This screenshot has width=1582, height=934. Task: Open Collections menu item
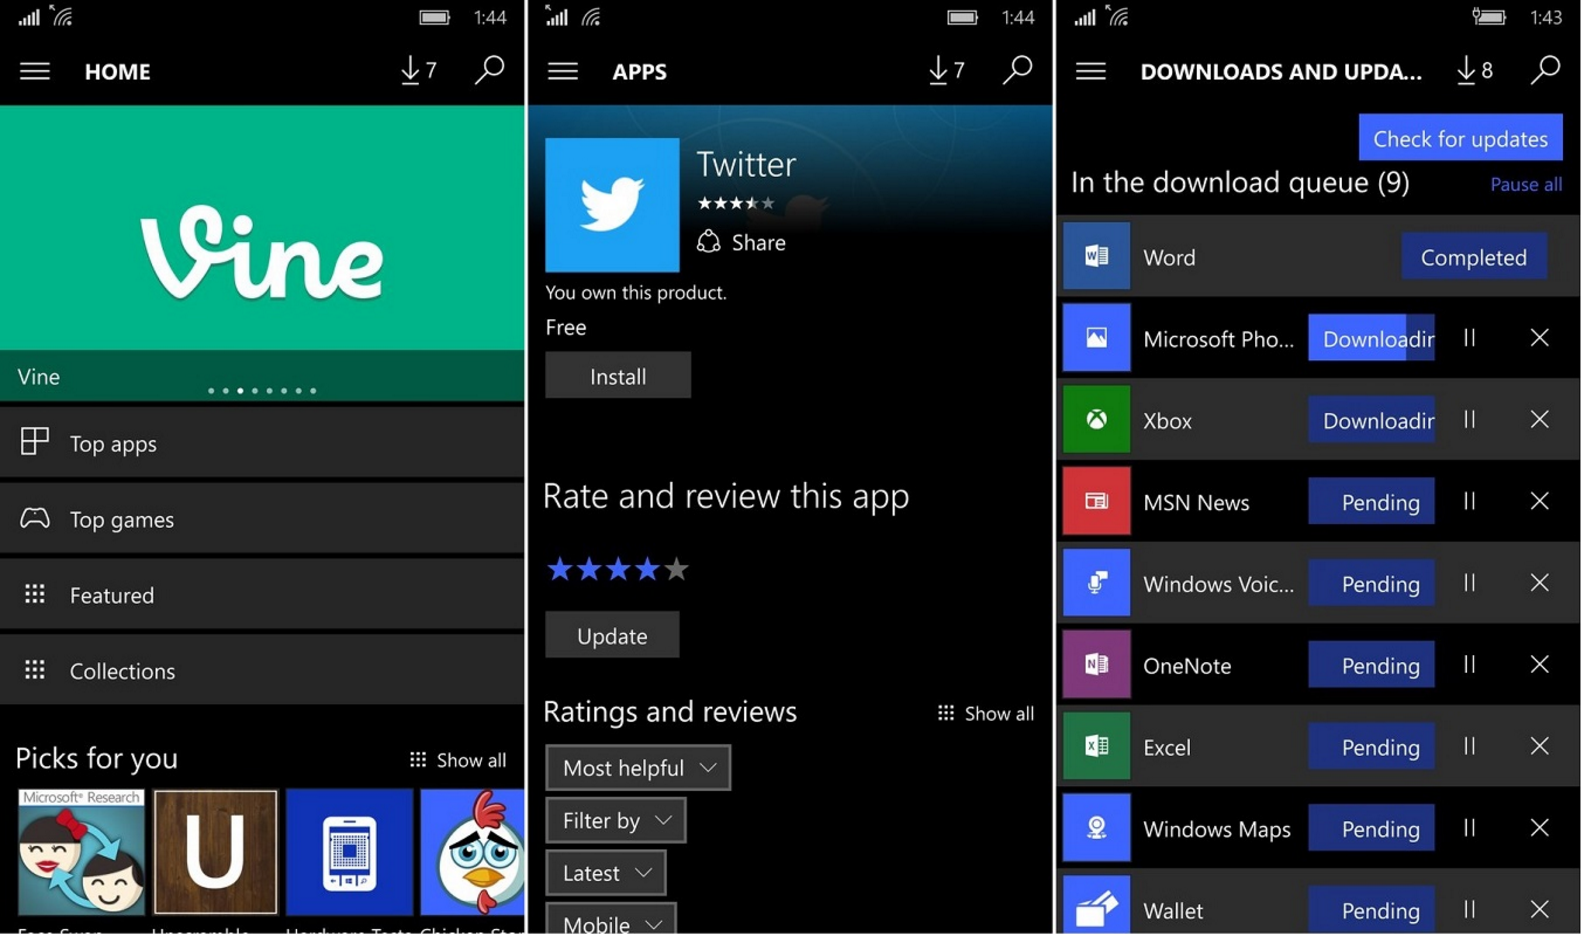point(262,671)
